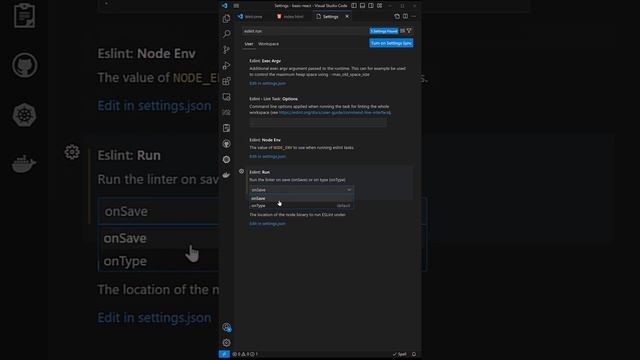Open notifications bell in status bar

pos(414,354)
